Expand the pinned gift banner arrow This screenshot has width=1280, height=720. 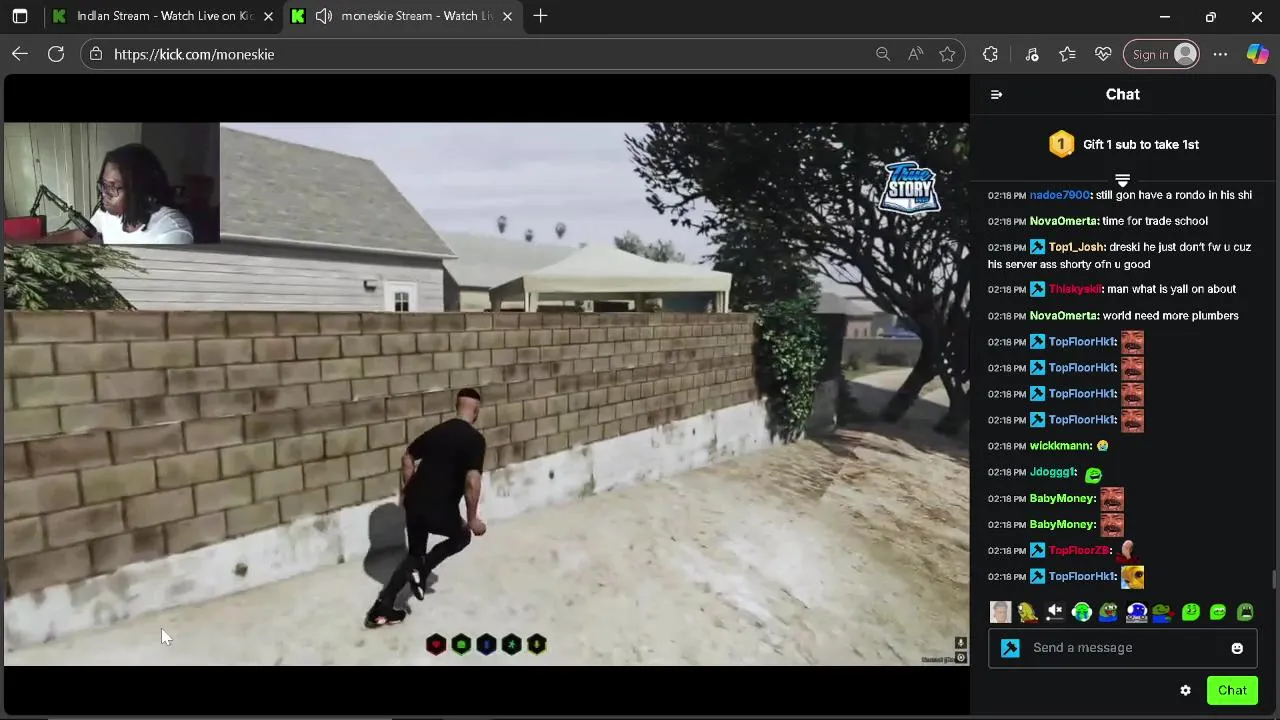[x=1122, y=181]
